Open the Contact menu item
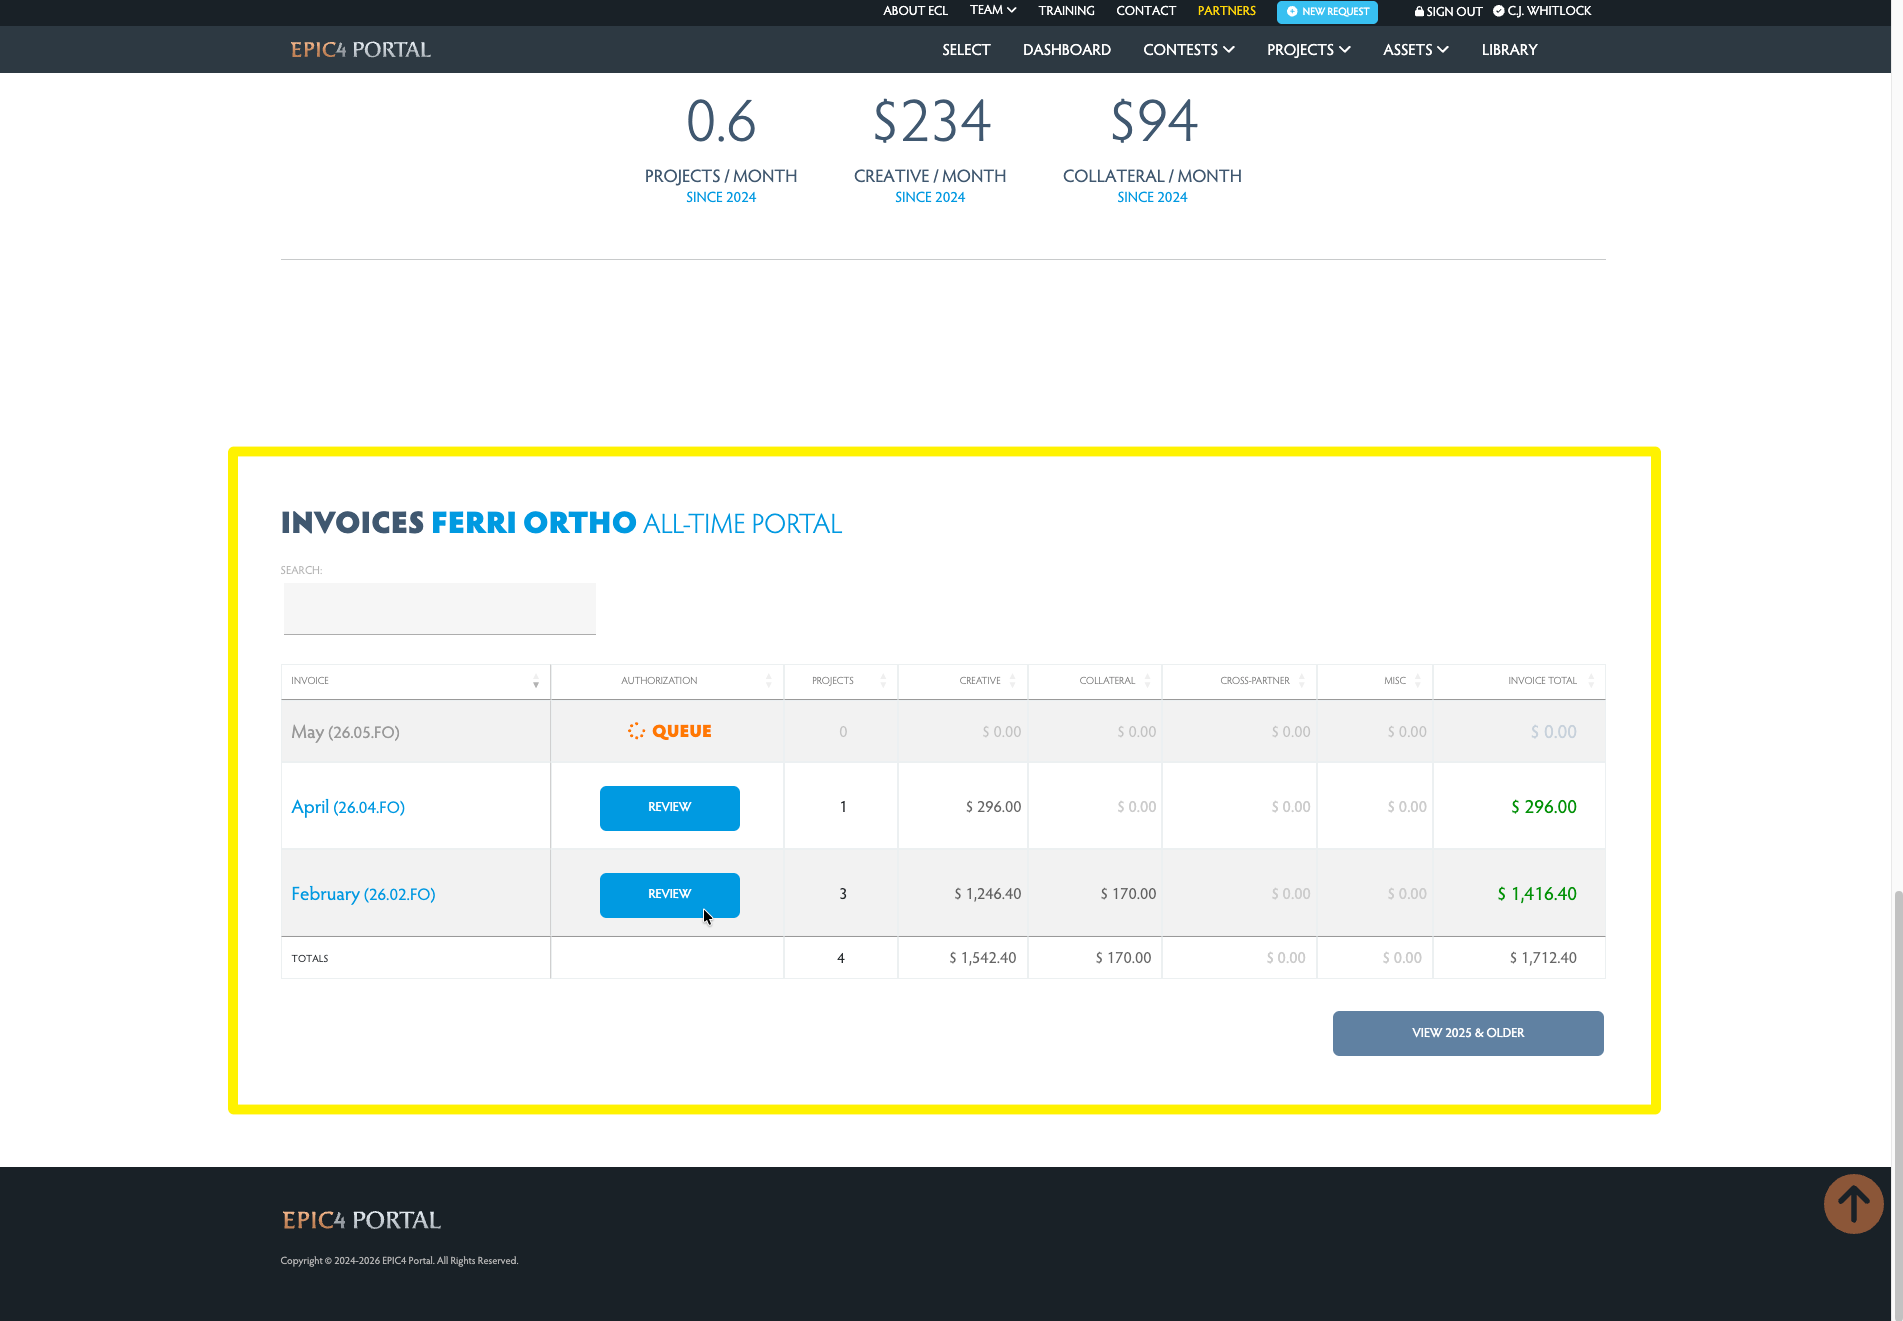This screenshot has width=1903, height=1321. tap(1146, 11)
